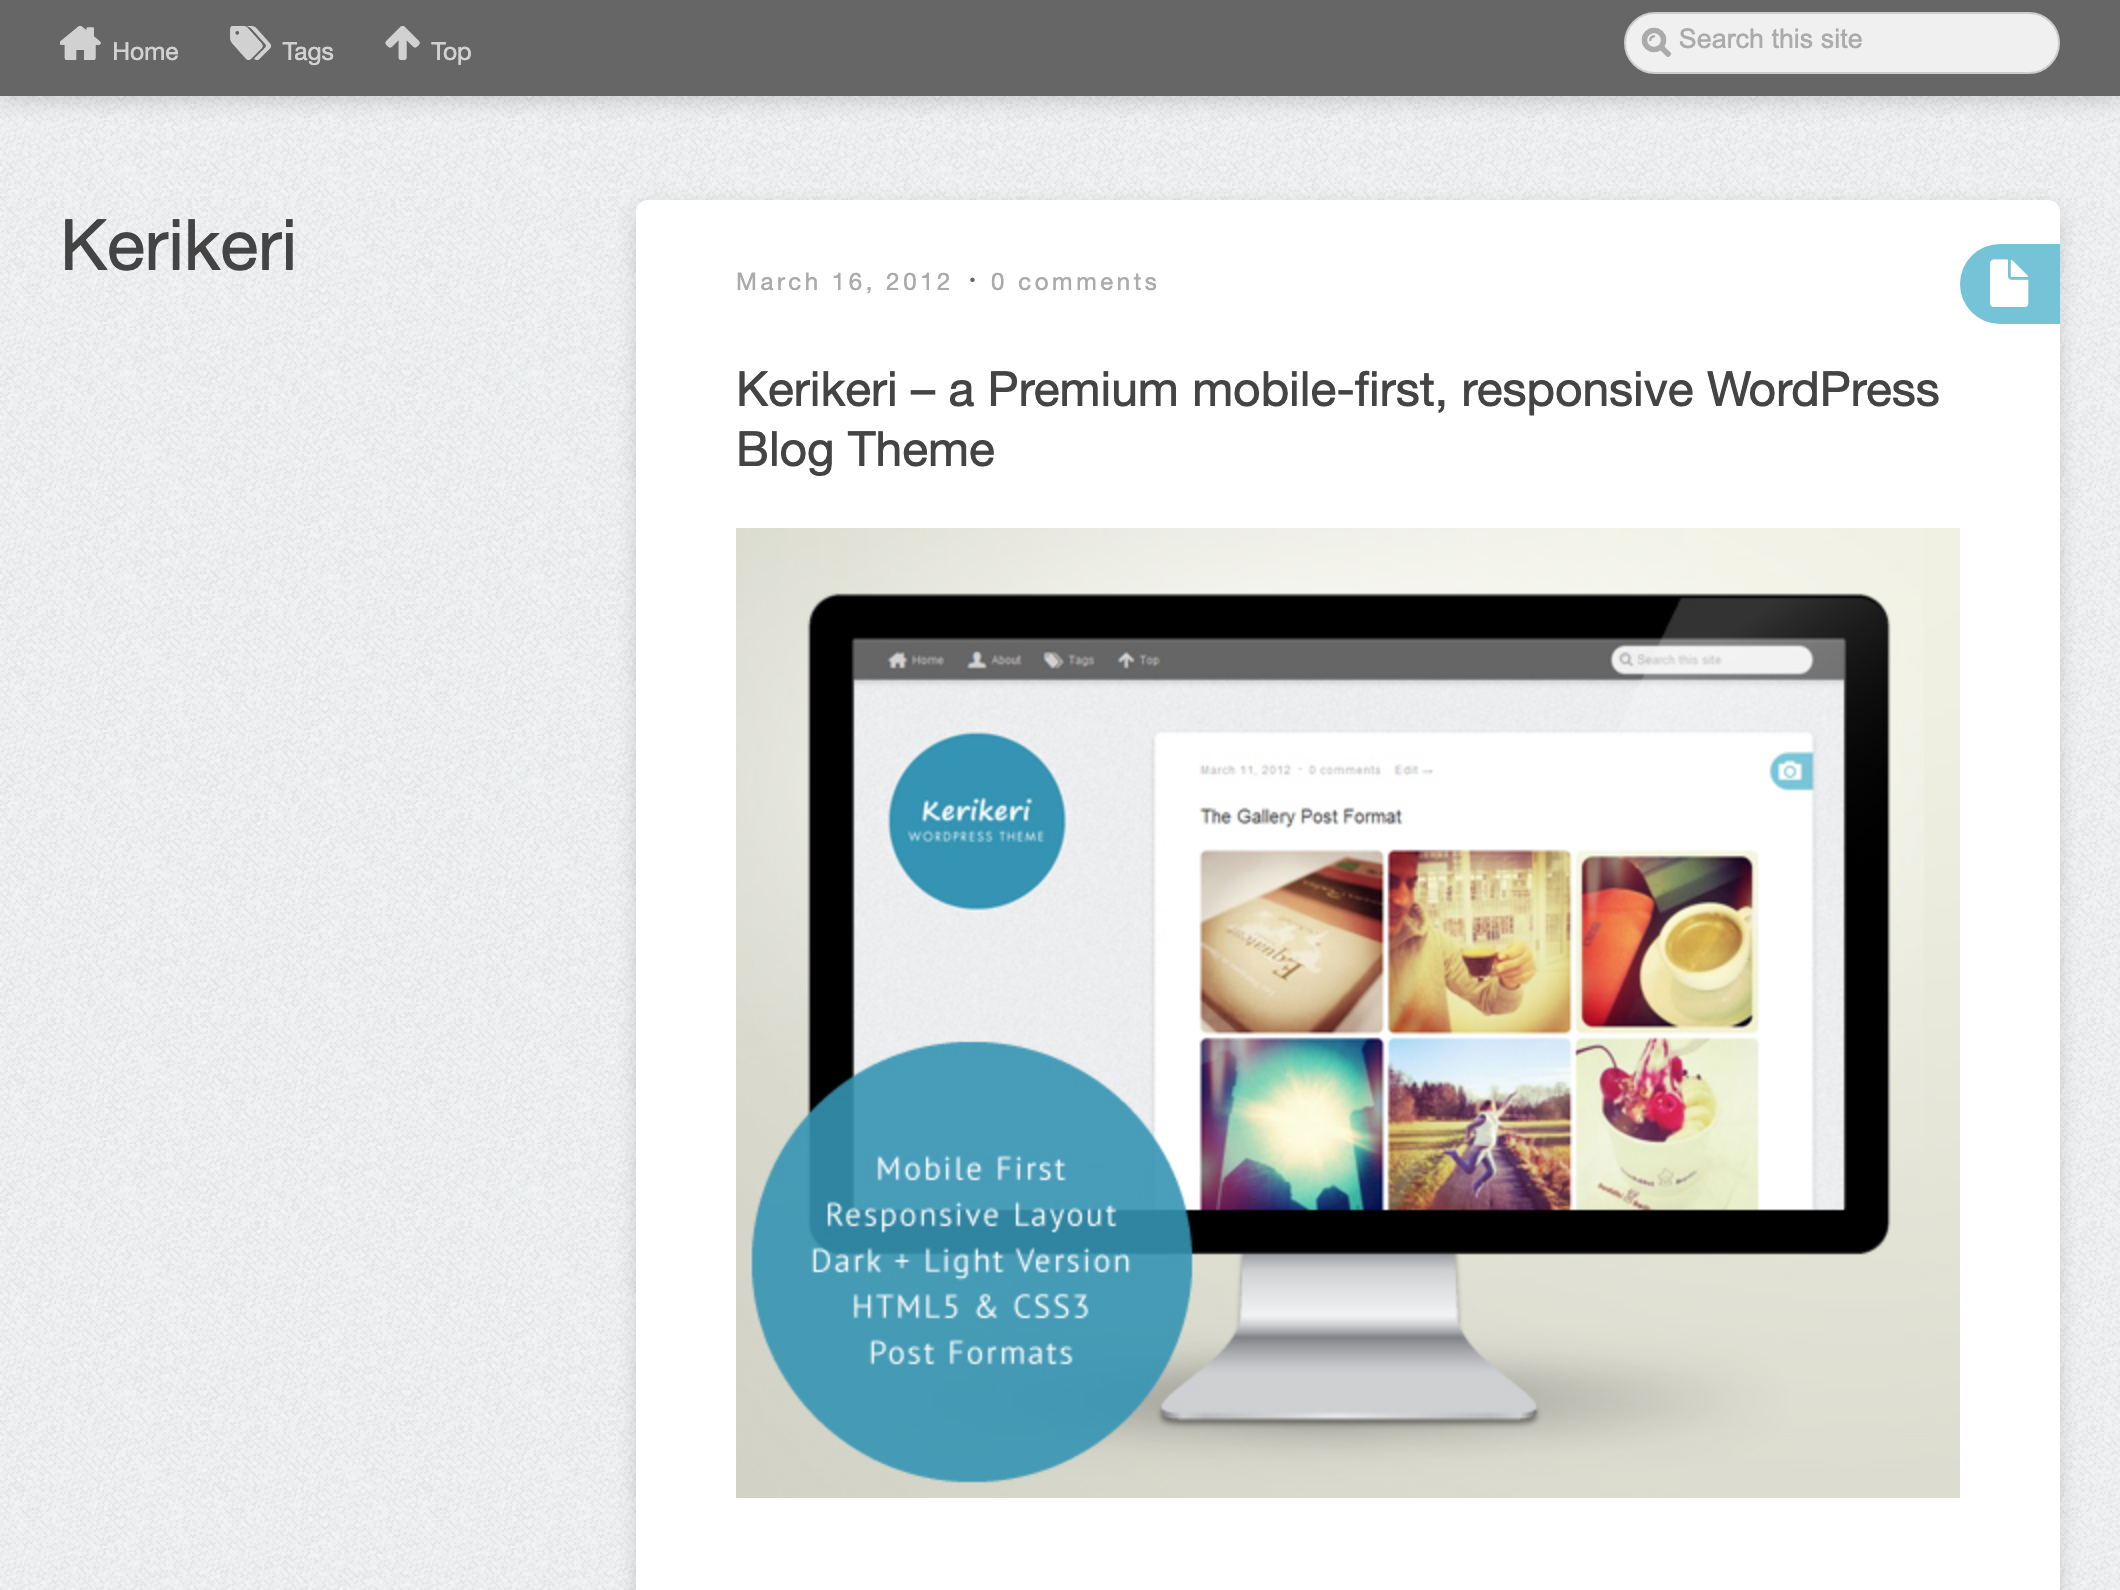Image resolution: width=2120 pixels, height=1590 pixels.
Task: Open the Kerikeri theme preview image
Action: 1348,1013
